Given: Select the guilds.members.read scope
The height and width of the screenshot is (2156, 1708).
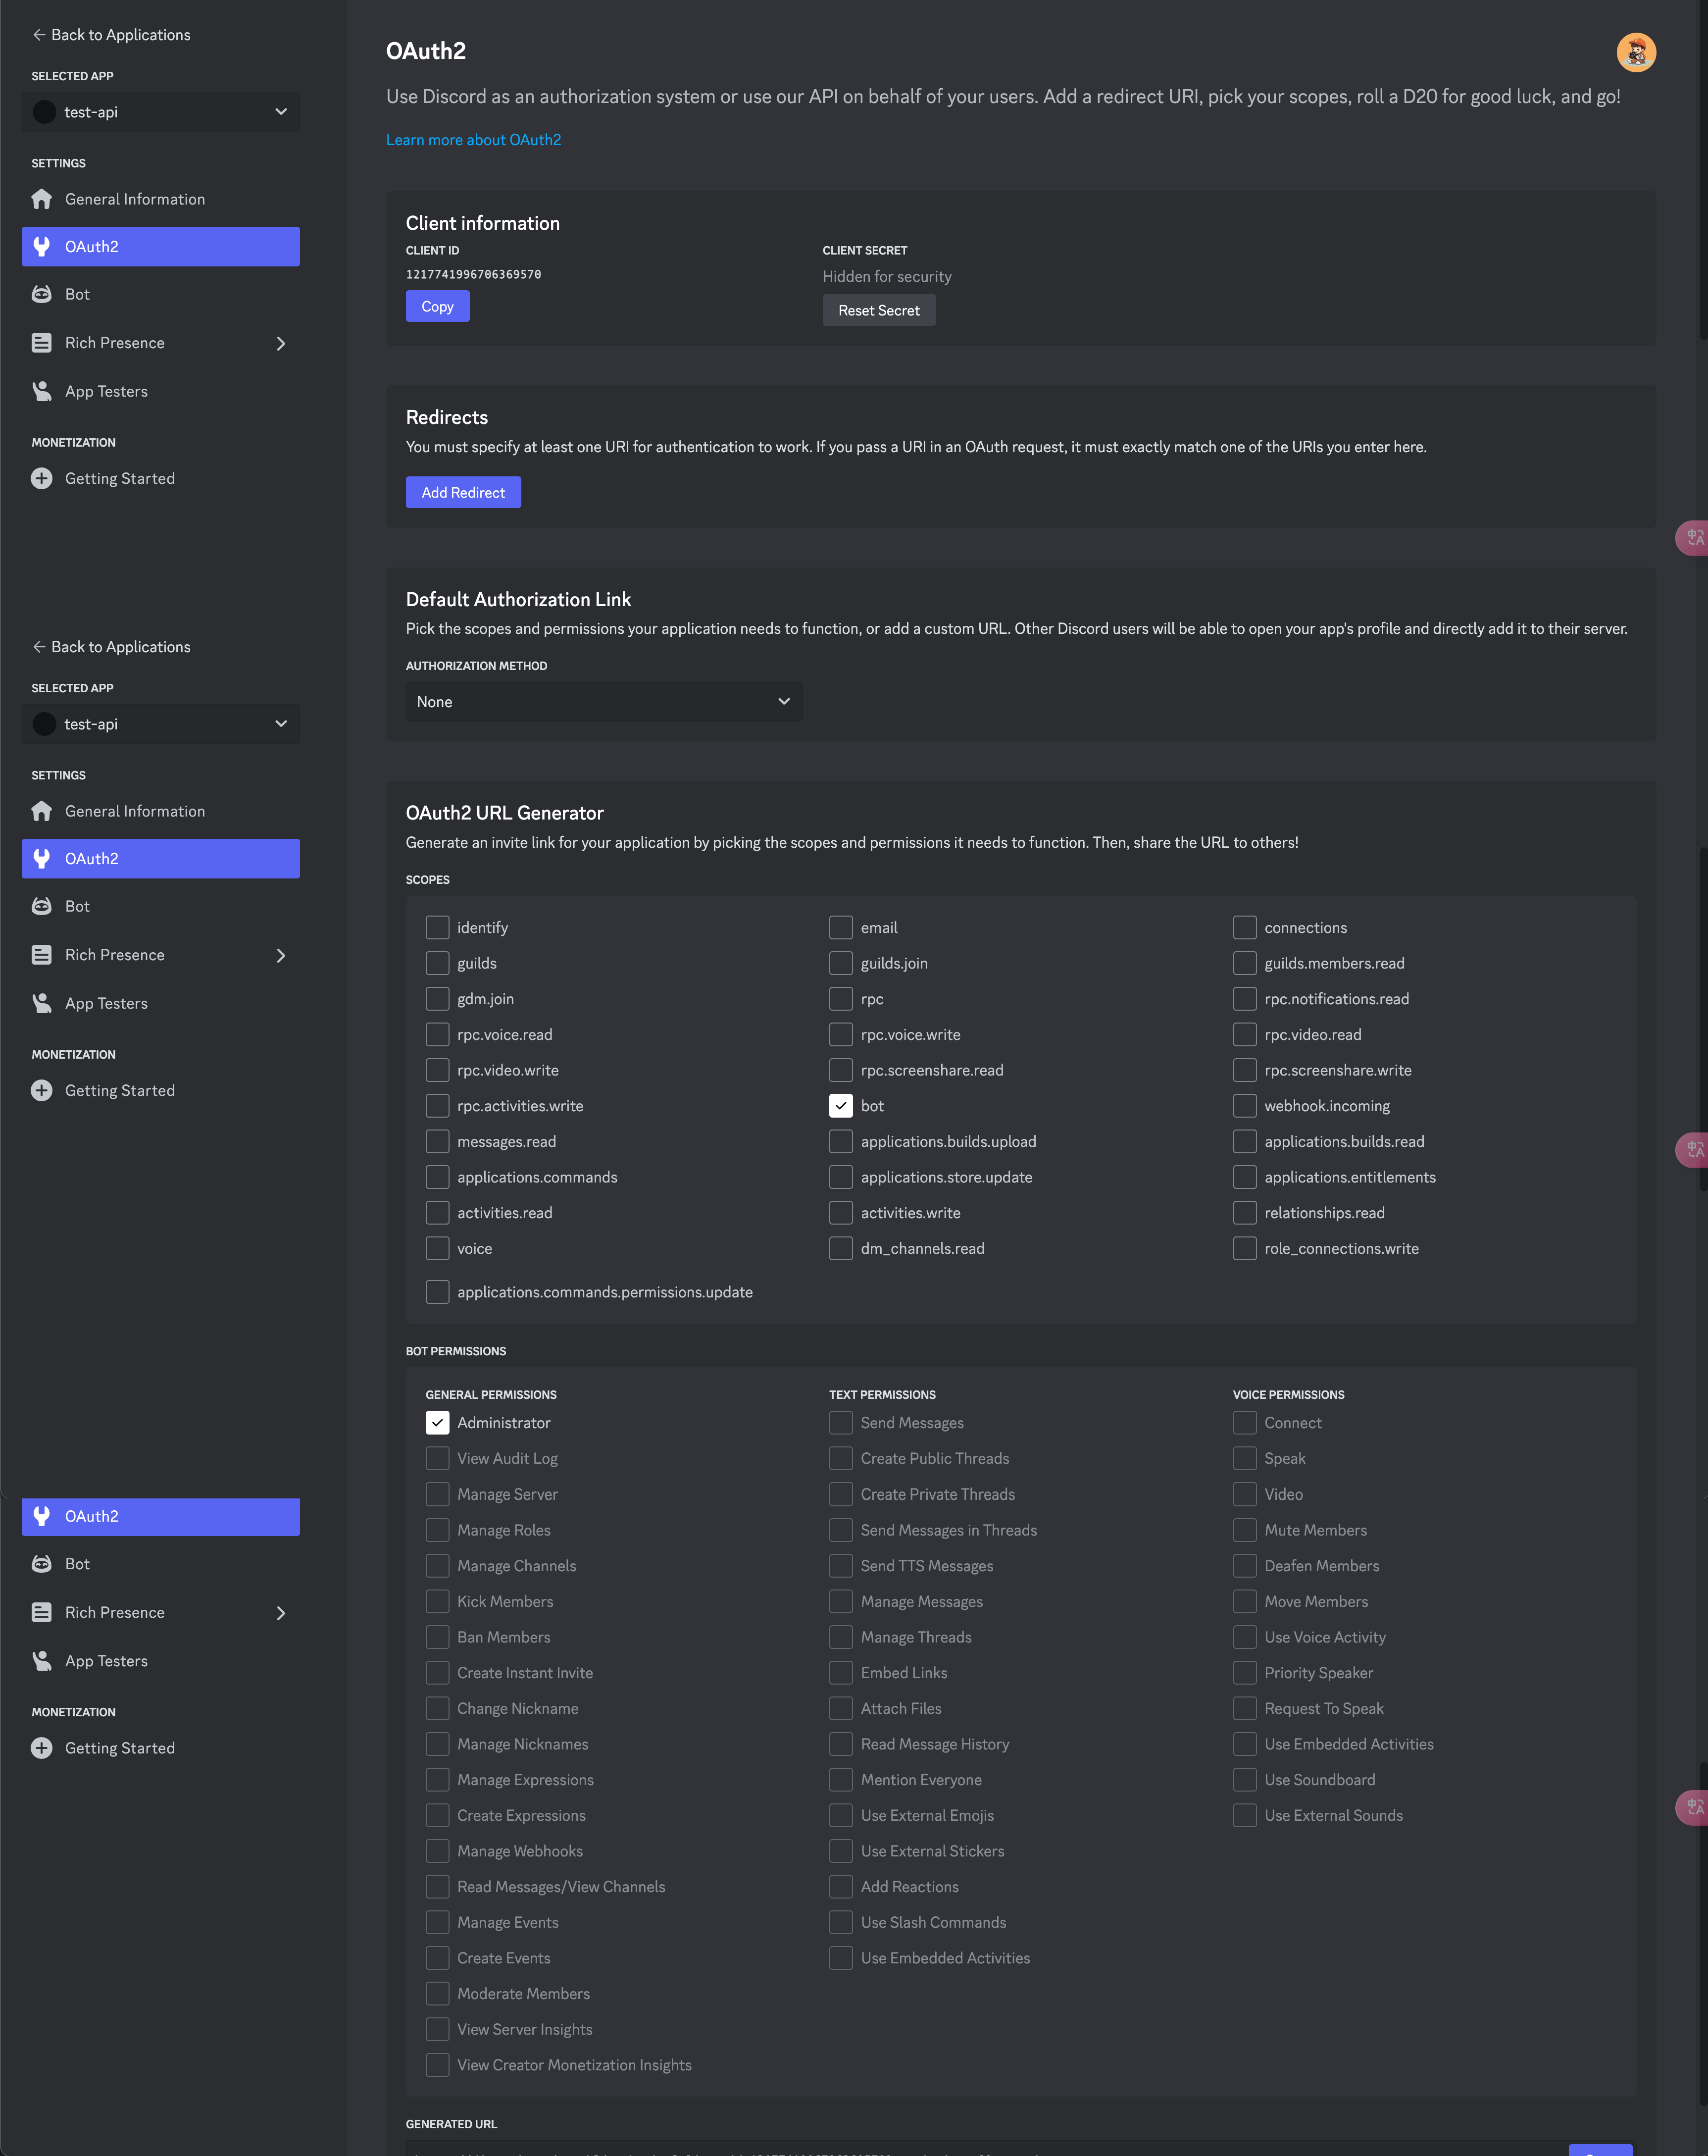Looking at the screenshot, I should (1245, 963).
